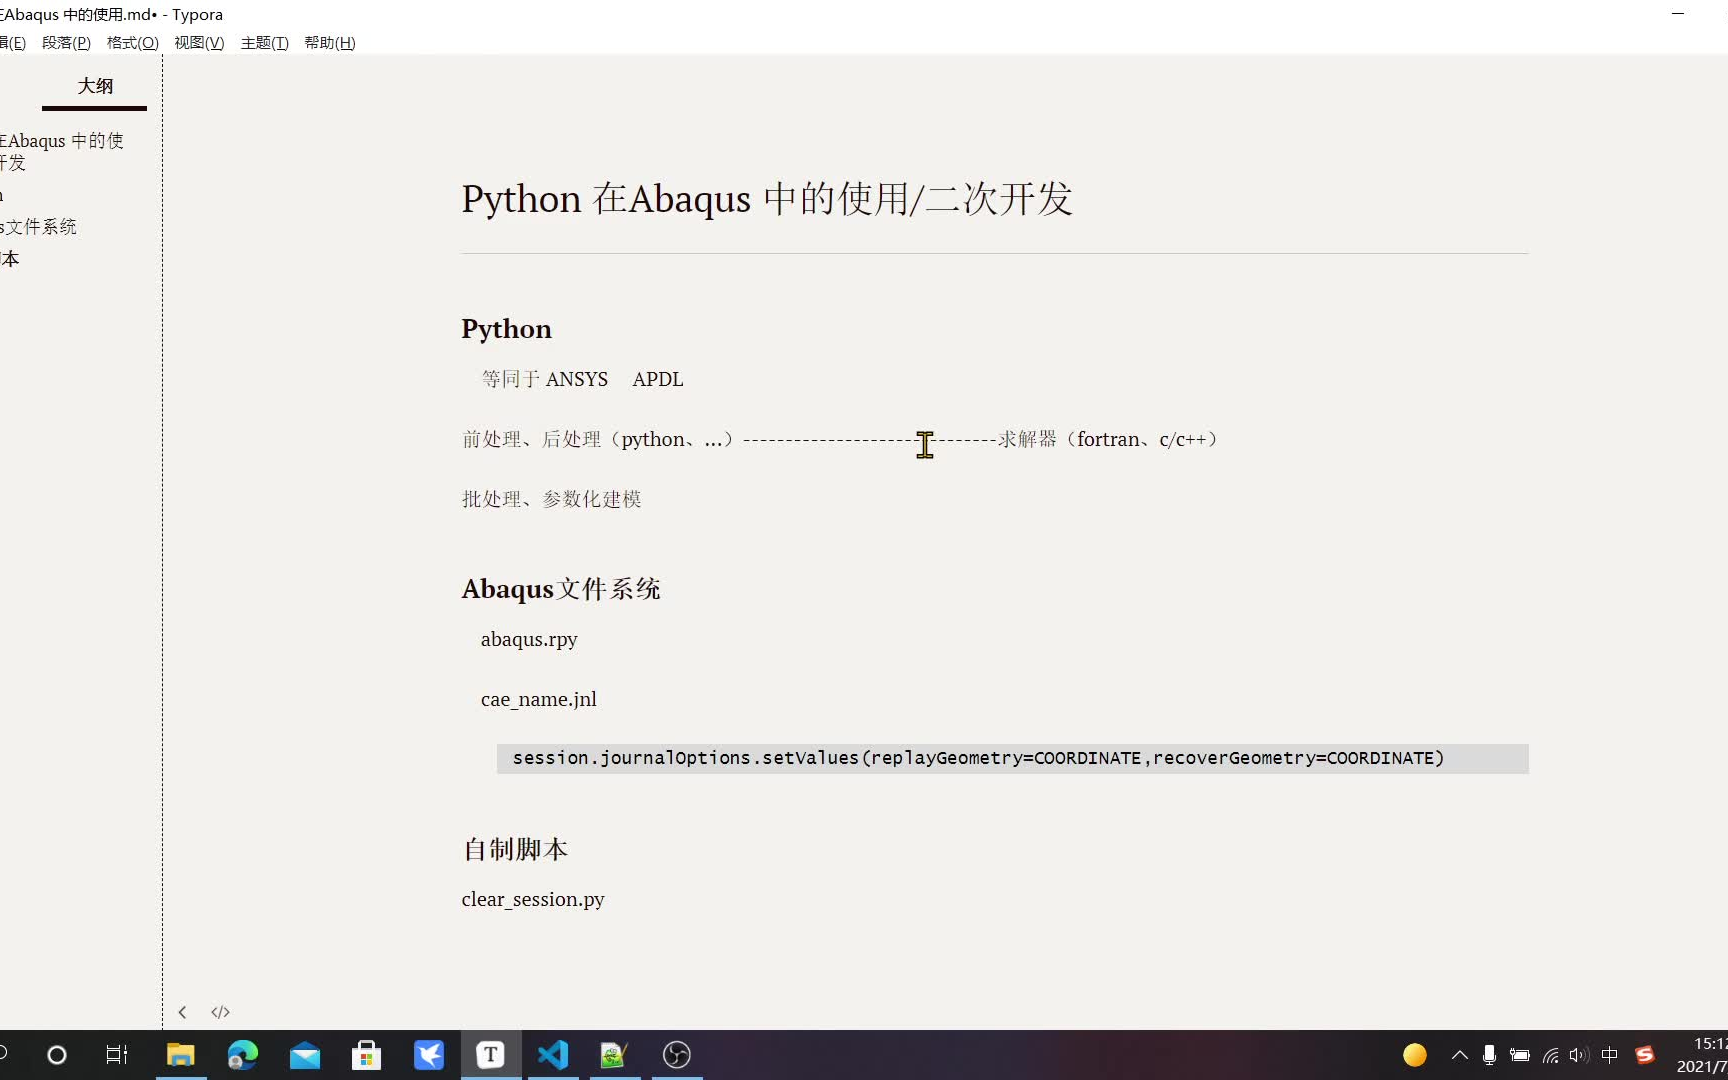Open the Mail app from the taskbar

point(305,1055)
